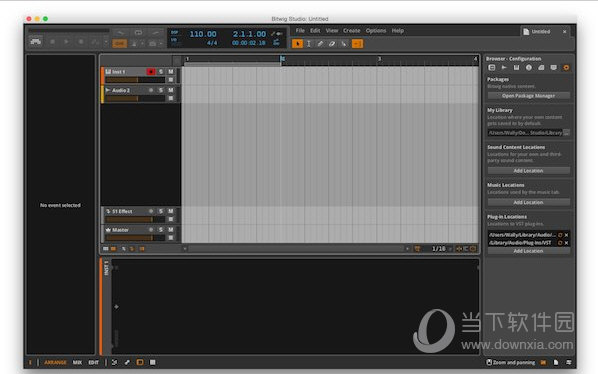Switch to the MIX view
Viewport: 598px width, 374px height.
coord(77,363)
